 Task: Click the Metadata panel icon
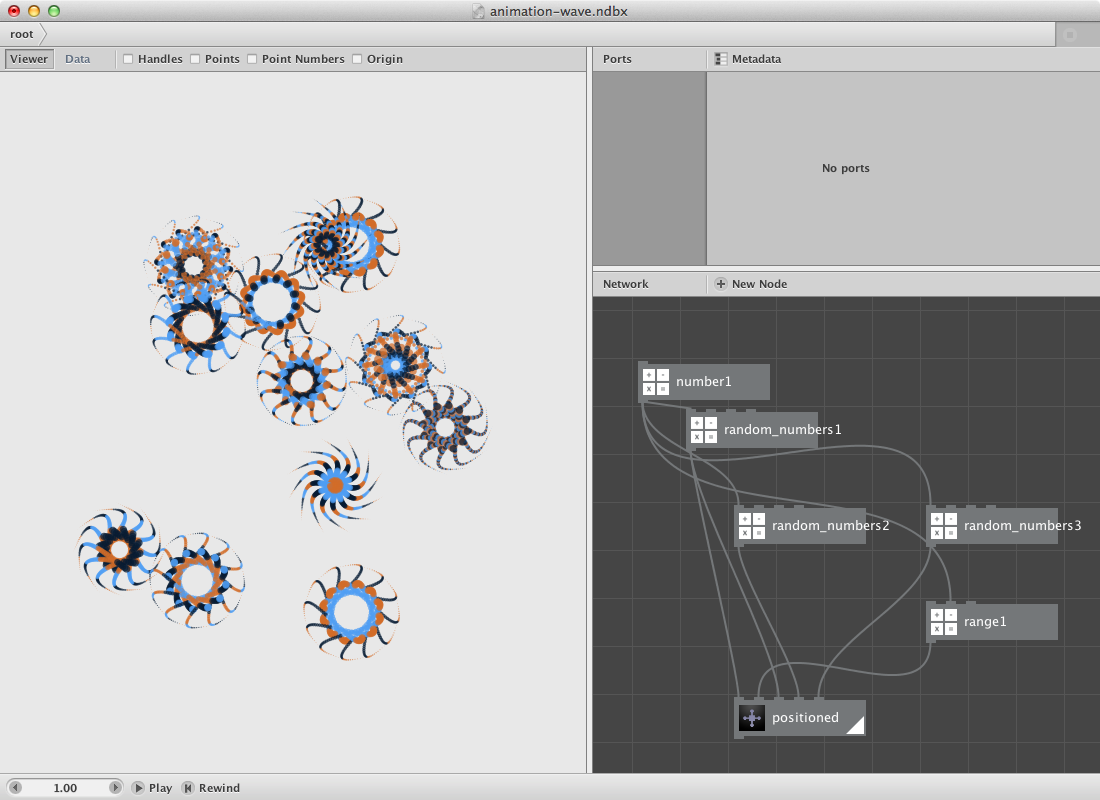click(720, 59)
